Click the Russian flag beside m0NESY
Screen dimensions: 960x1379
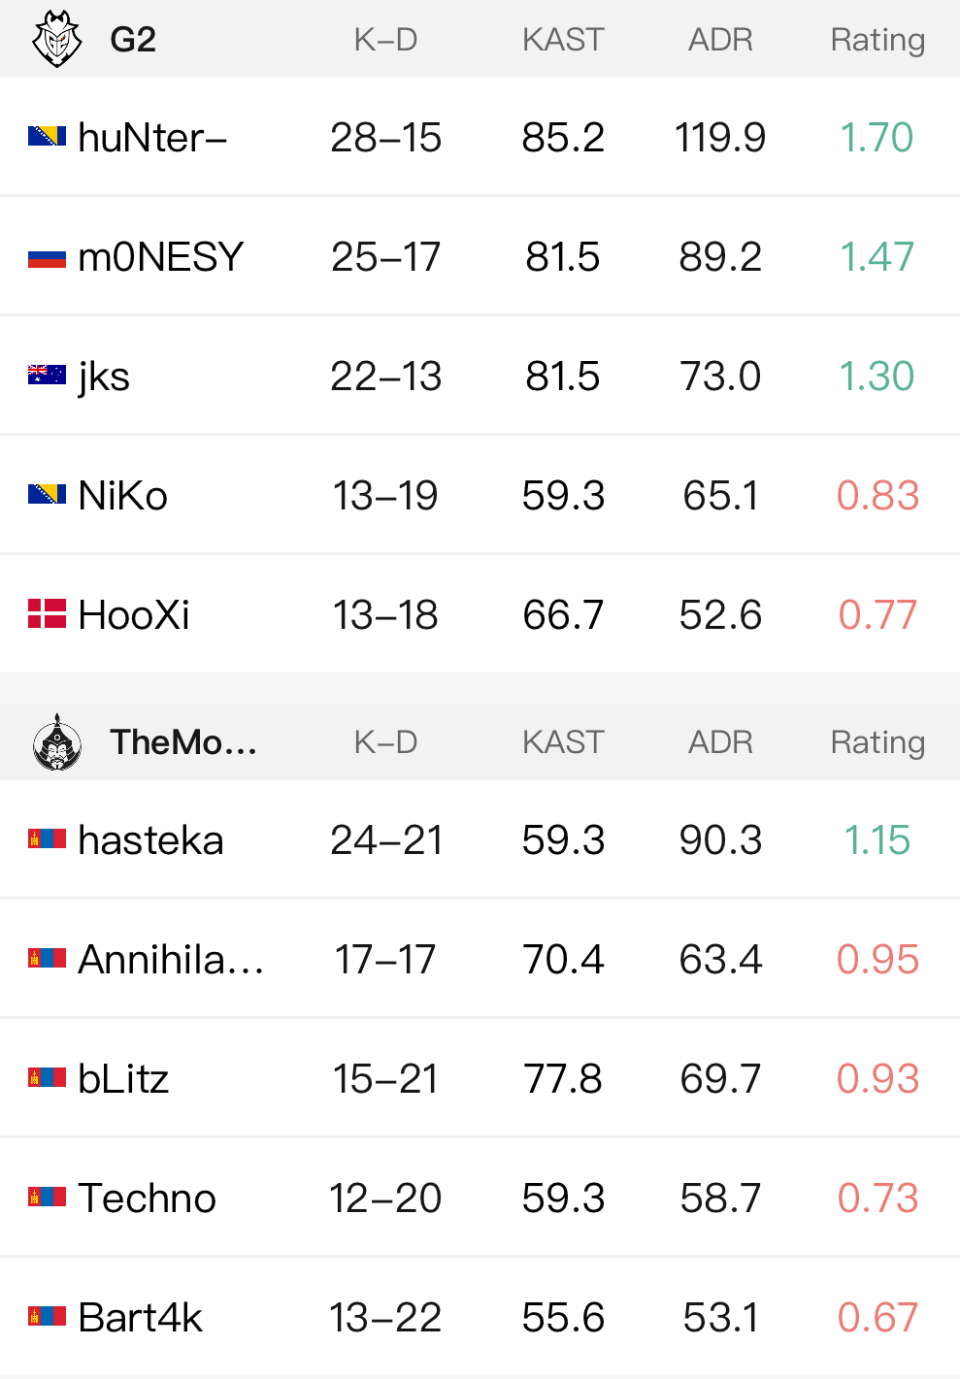pyautogui.click(x=47, y=258)
